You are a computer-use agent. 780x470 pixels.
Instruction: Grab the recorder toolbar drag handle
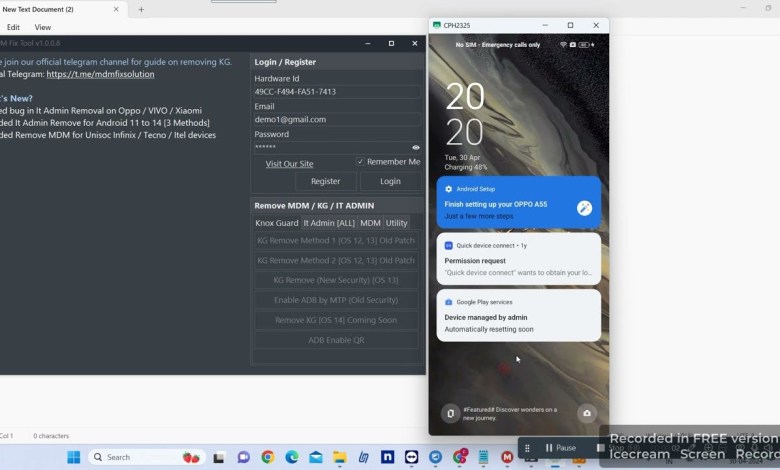click(x=527, y=448)
